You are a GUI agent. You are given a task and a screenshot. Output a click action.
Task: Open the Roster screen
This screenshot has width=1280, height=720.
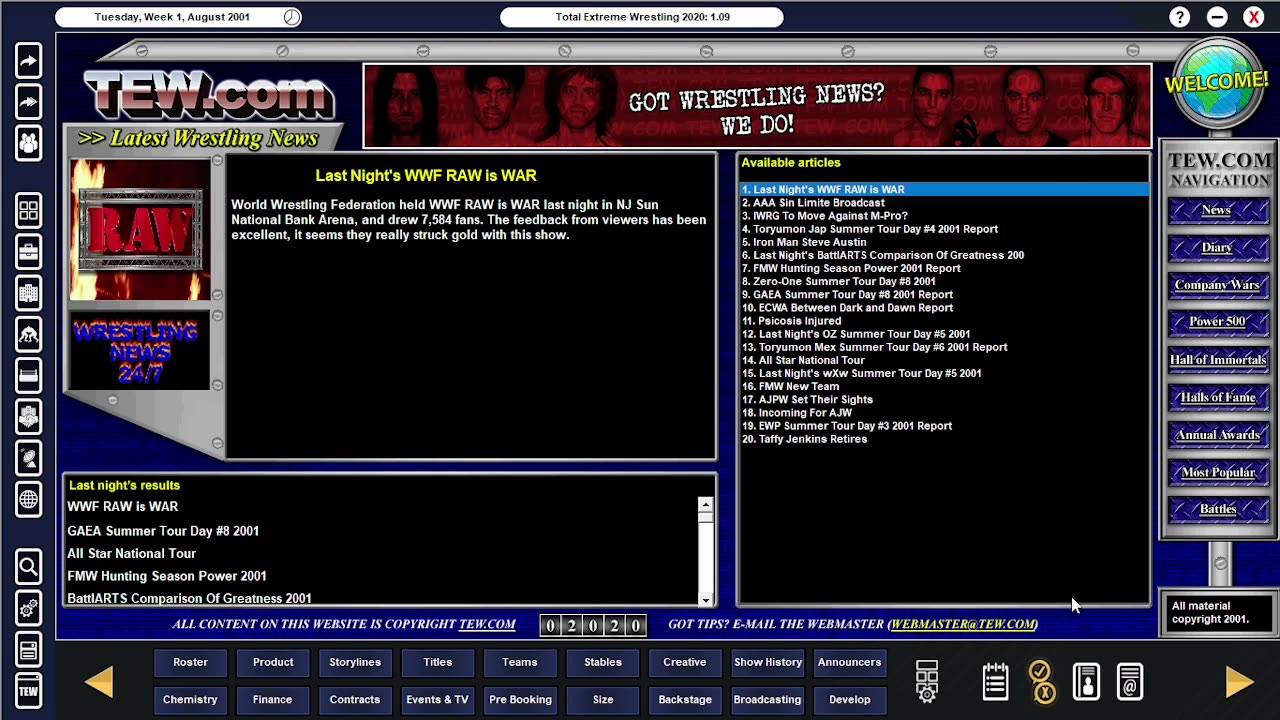click(190, 662)
